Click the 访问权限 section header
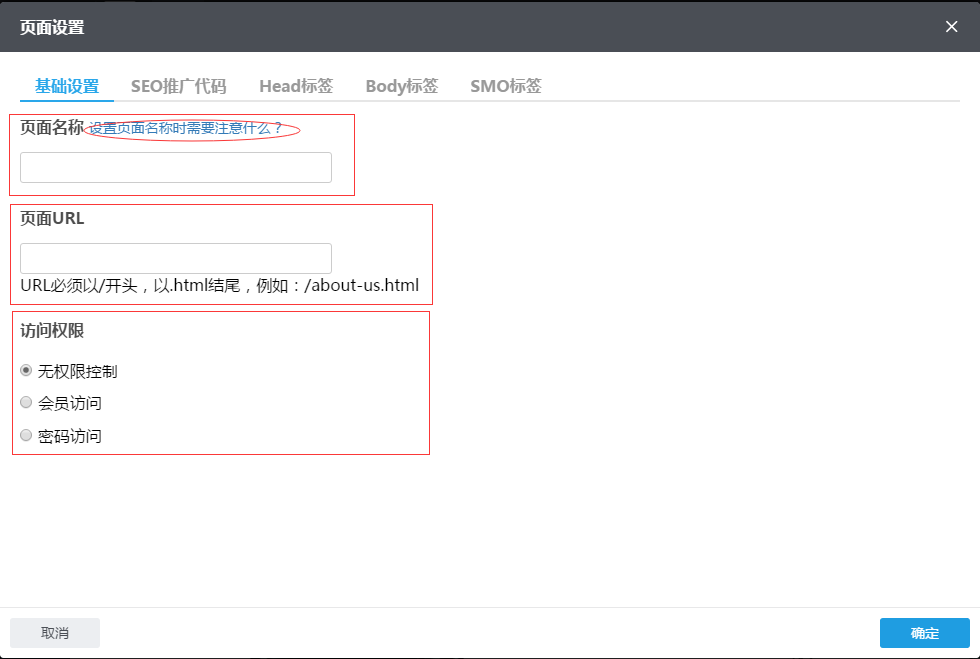Image resolution: width=980 pixels, height=659 pixels. (x=52, y=331)
